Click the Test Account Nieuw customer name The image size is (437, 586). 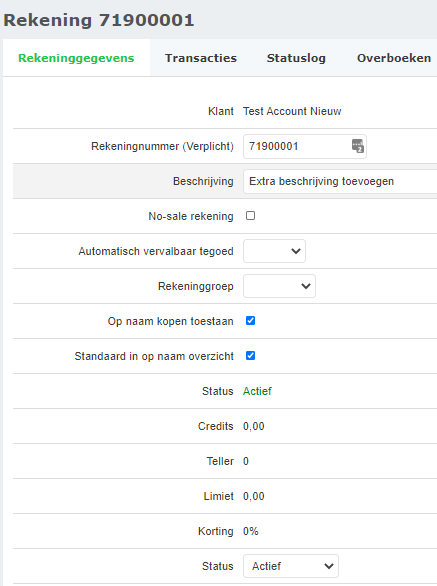tap(292, 111)
